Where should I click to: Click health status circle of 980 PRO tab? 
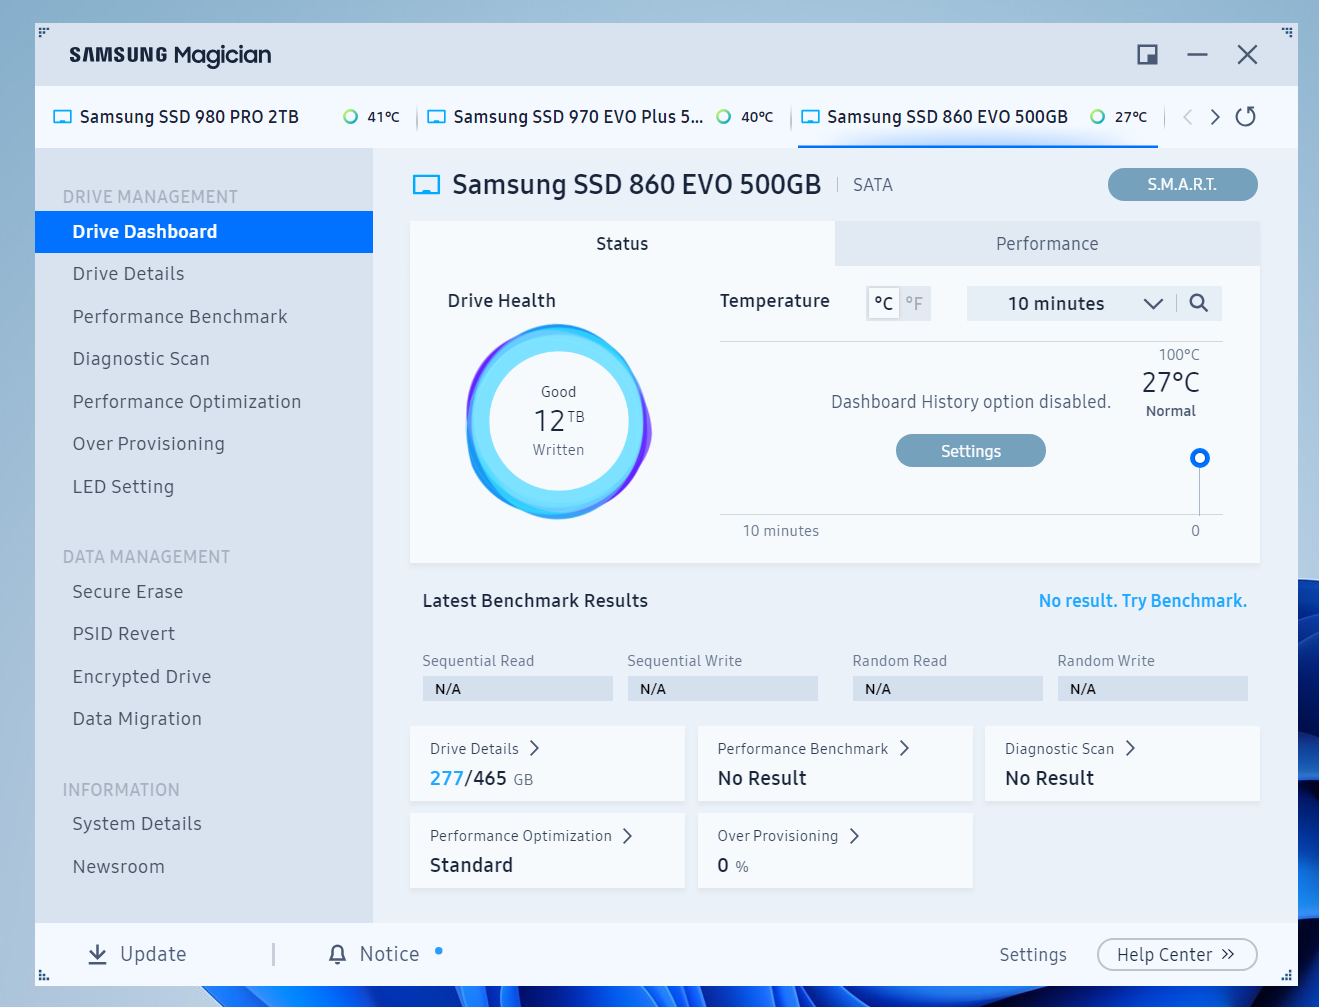(x=350, y=117)
